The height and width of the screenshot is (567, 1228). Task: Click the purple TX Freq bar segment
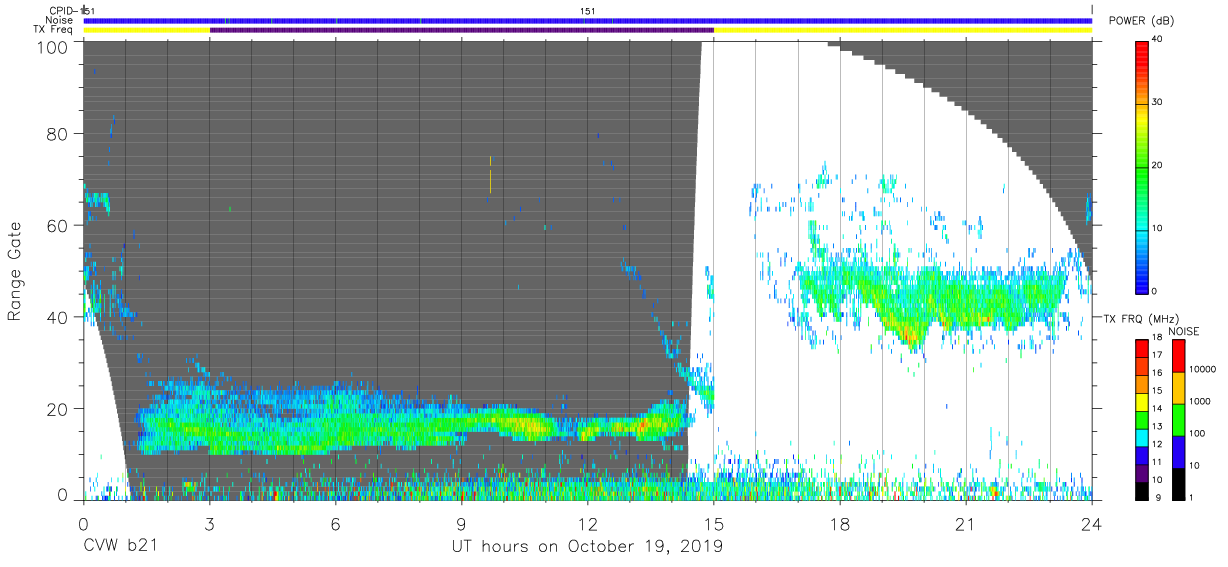click(462, 30)
